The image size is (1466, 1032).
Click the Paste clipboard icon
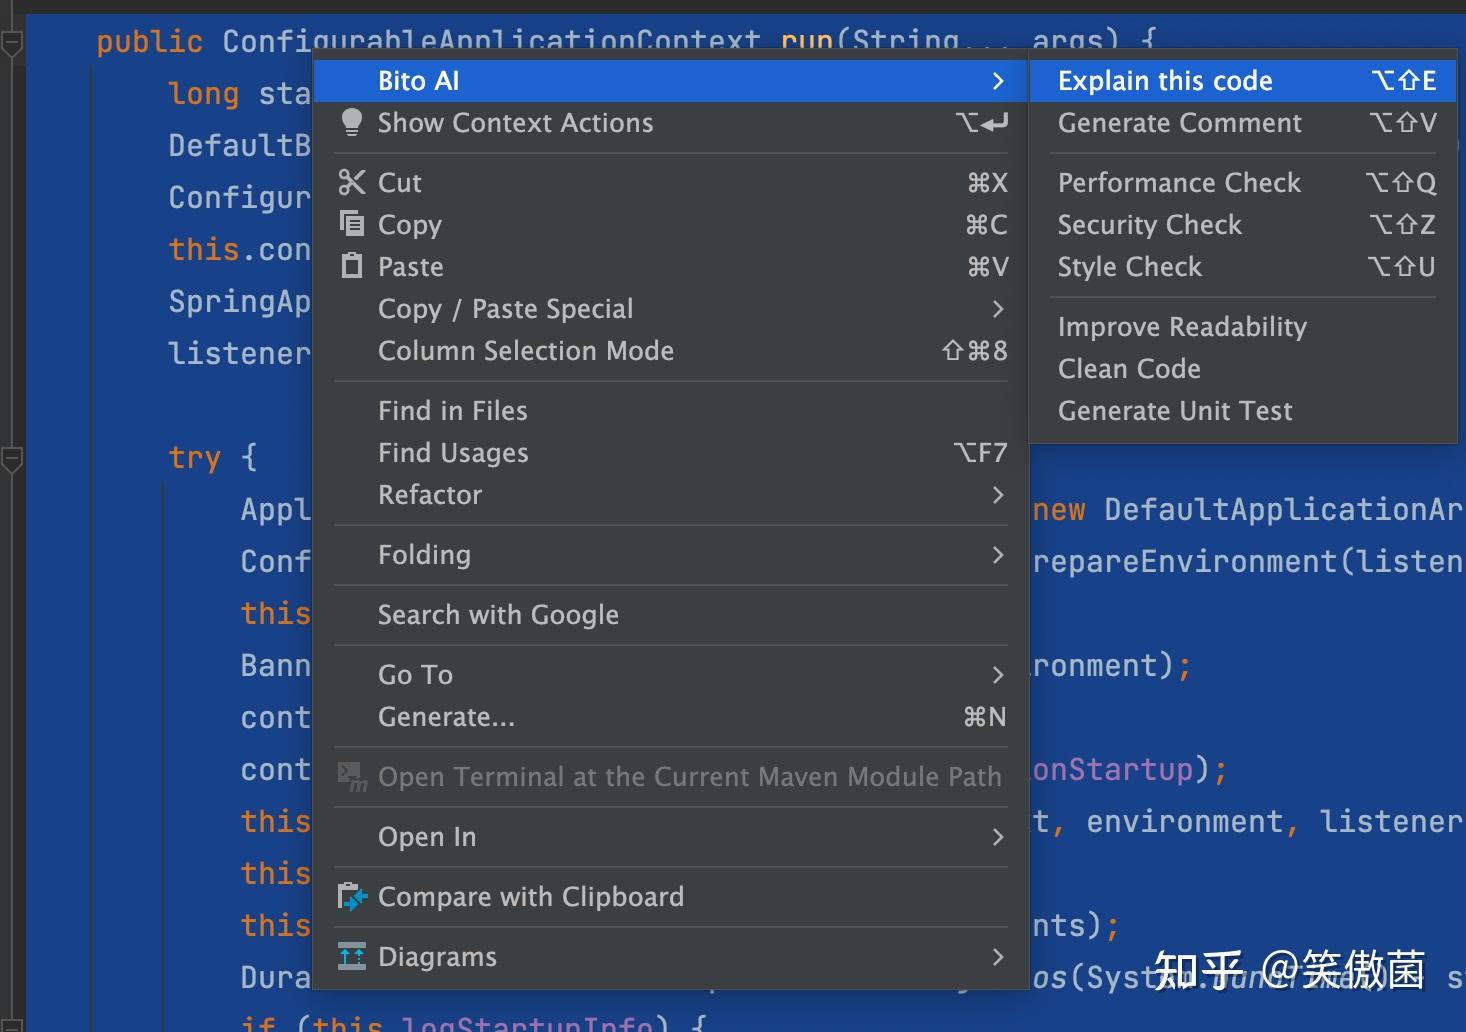351,266
